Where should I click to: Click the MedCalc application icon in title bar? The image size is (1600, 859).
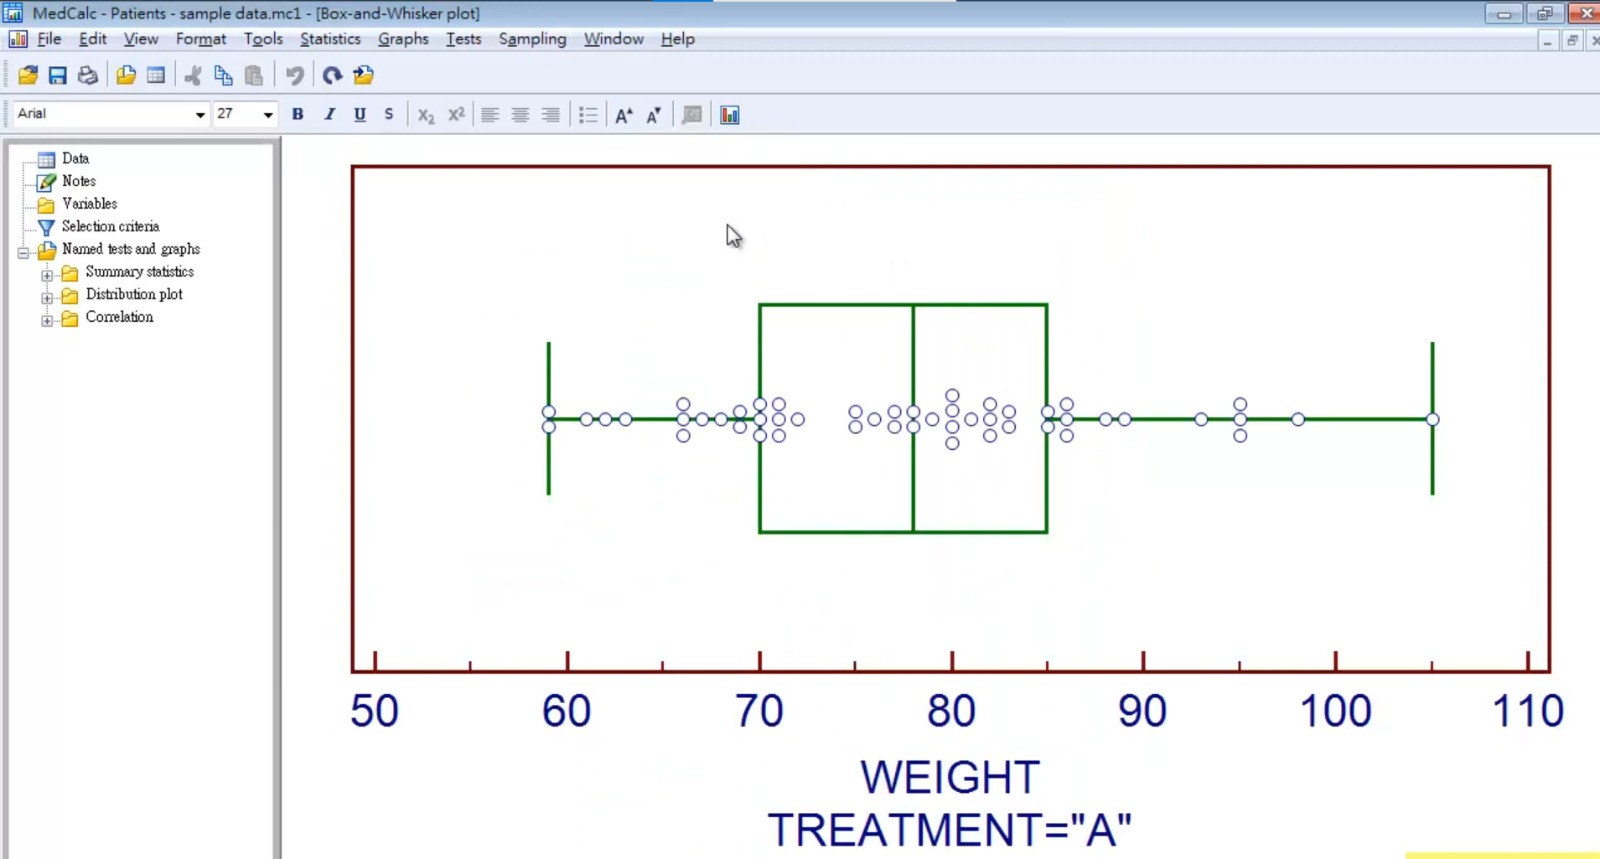[13, 13]
